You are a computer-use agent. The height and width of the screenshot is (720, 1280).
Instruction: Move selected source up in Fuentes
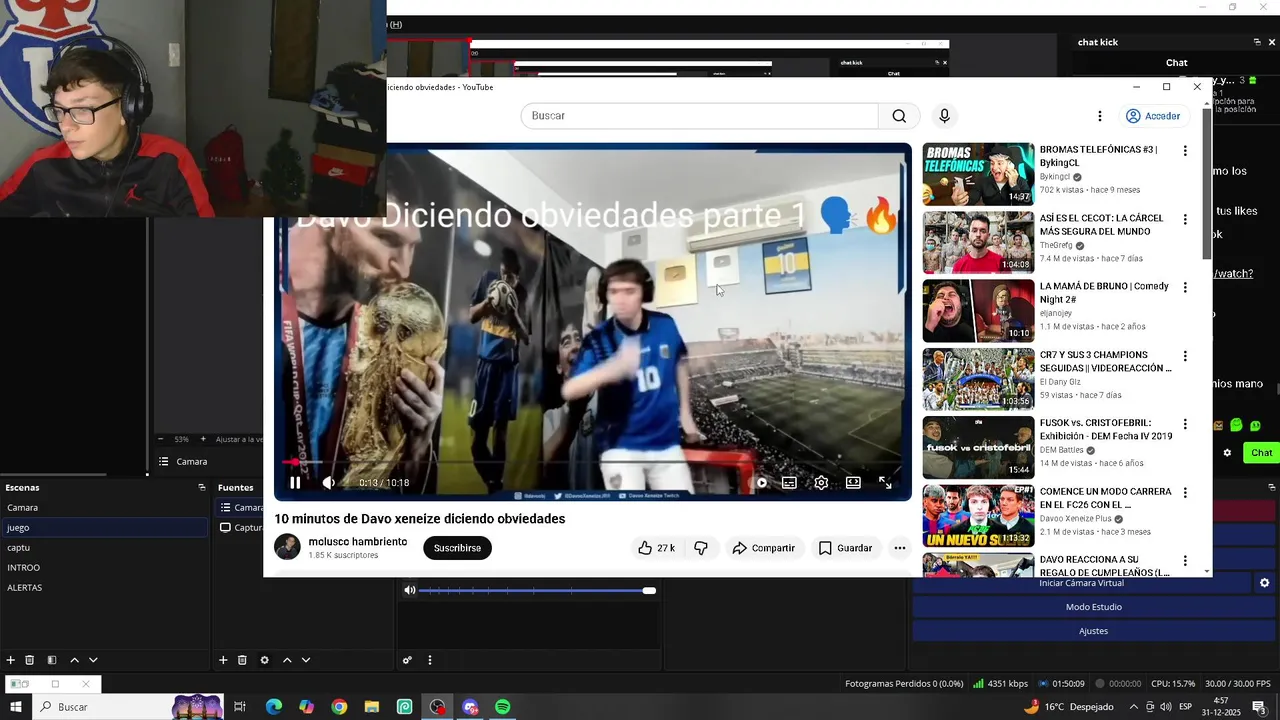pyautogui.click(x=287, y=660)
